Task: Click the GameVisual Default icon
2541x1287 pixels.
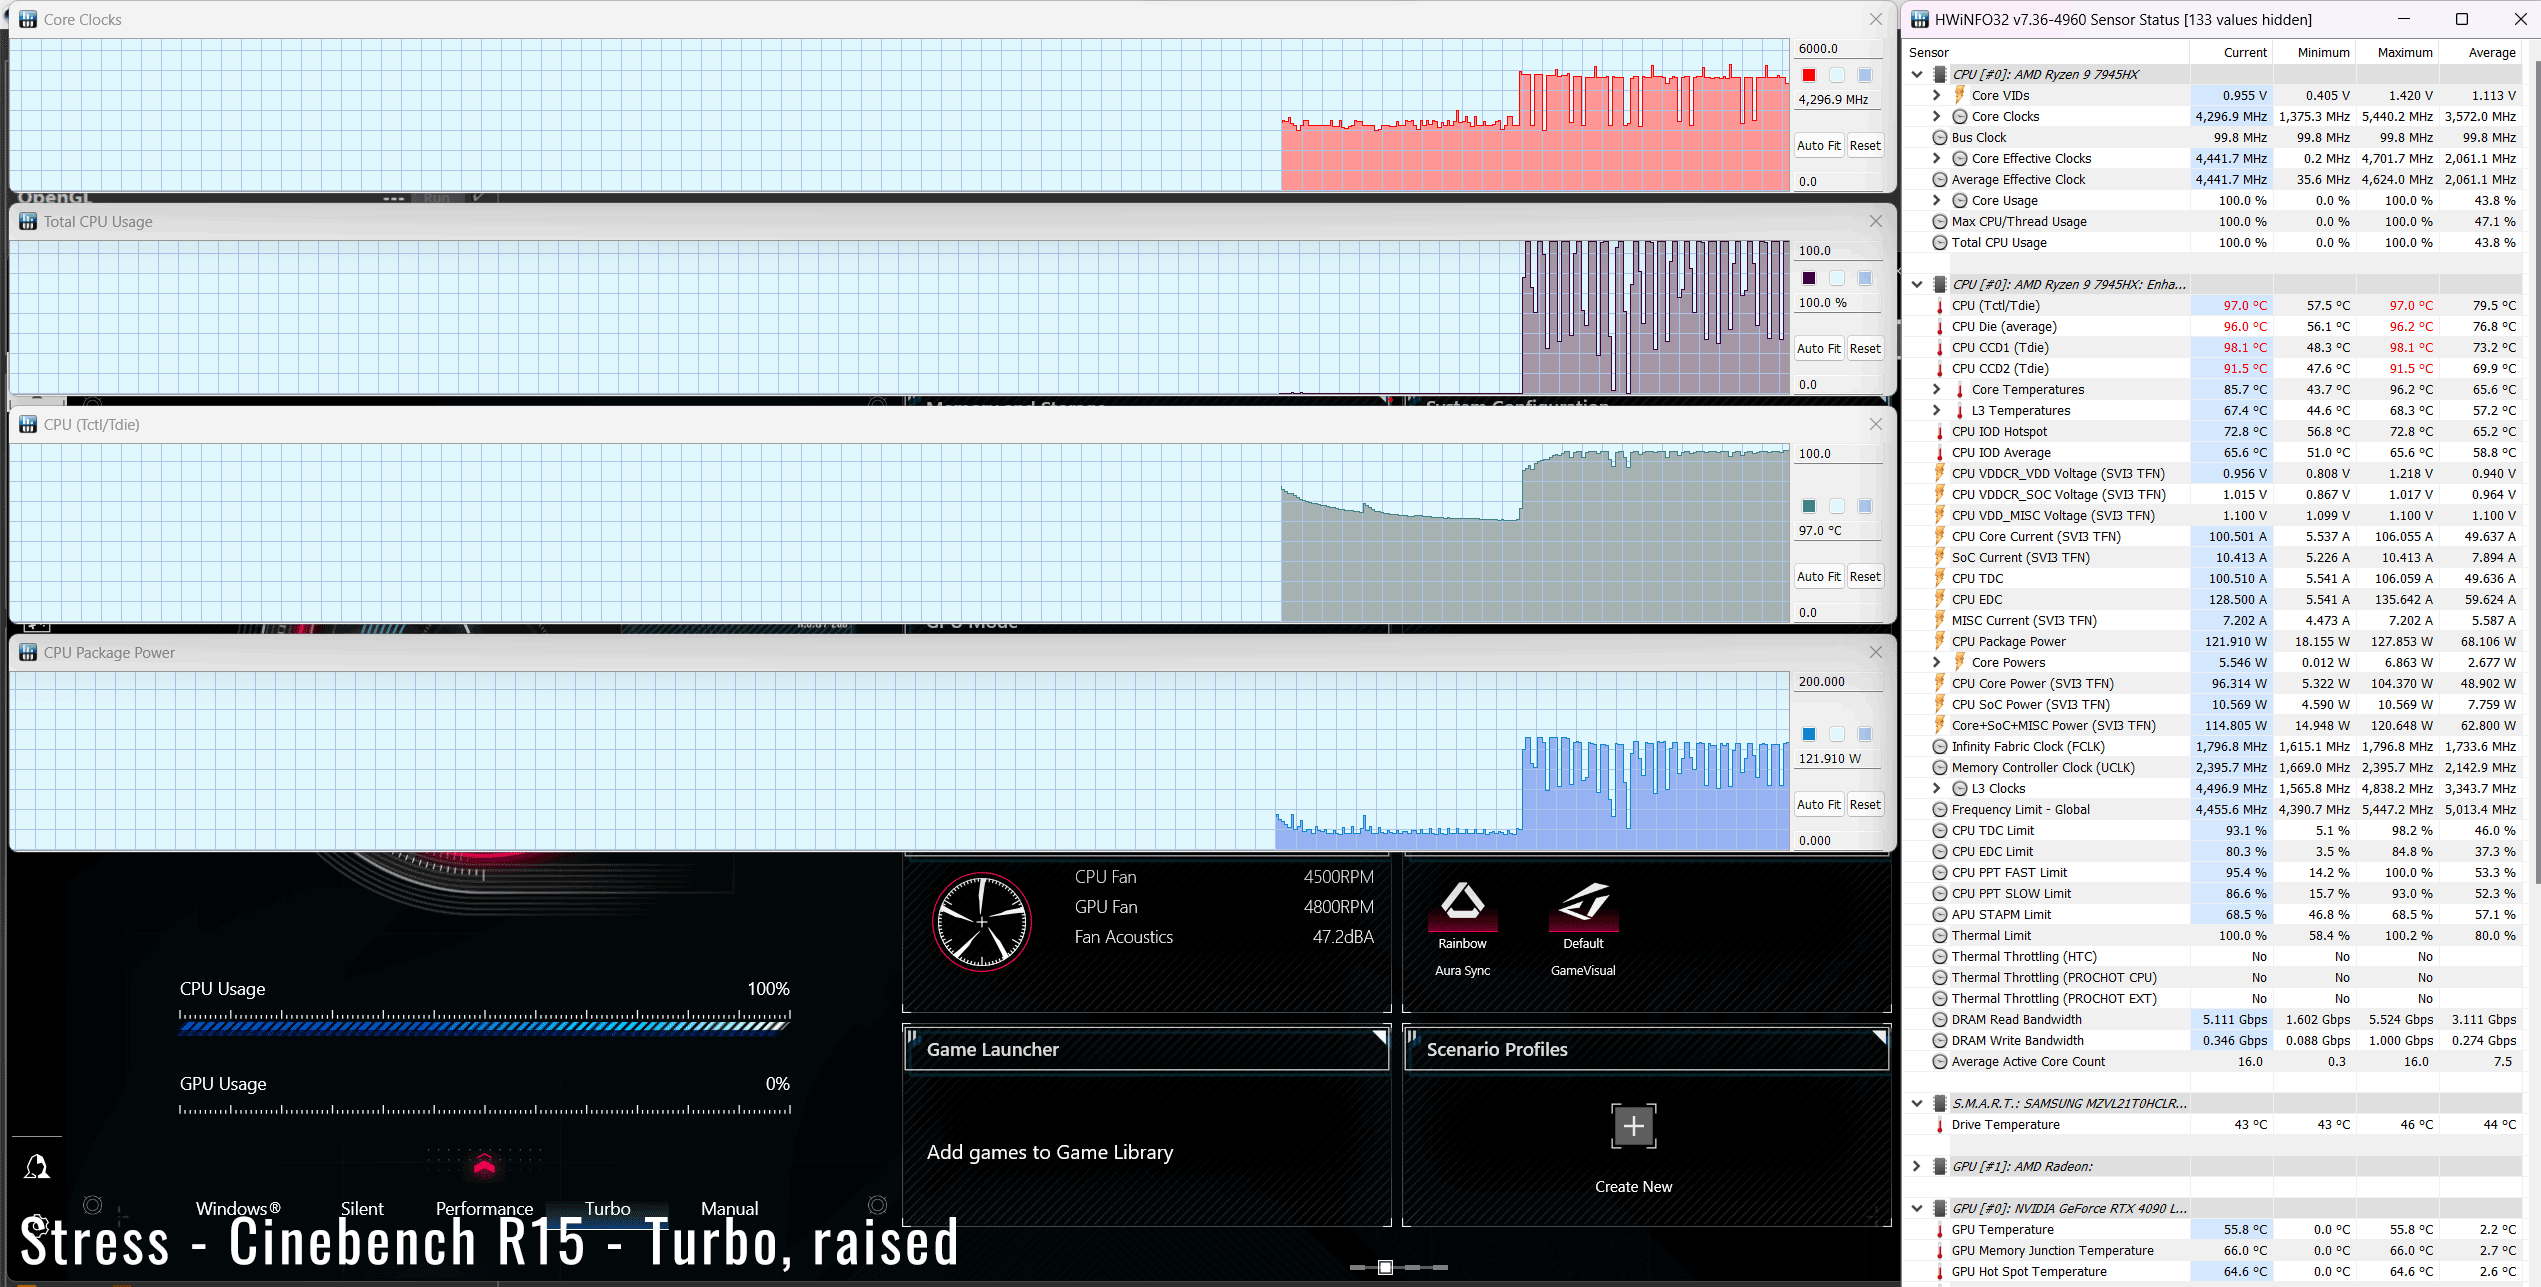Action: click(x=1583, y=902)
